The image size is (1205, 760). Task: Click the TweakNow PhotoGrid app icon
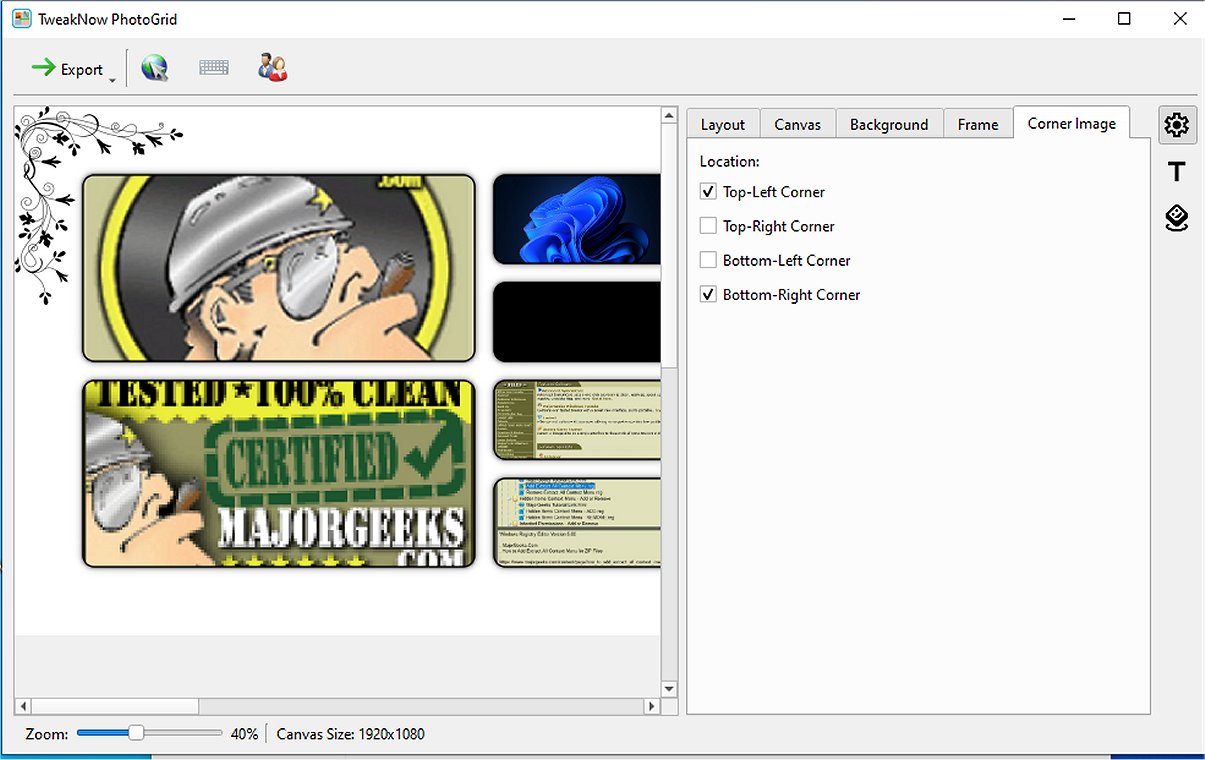(21, 19)
